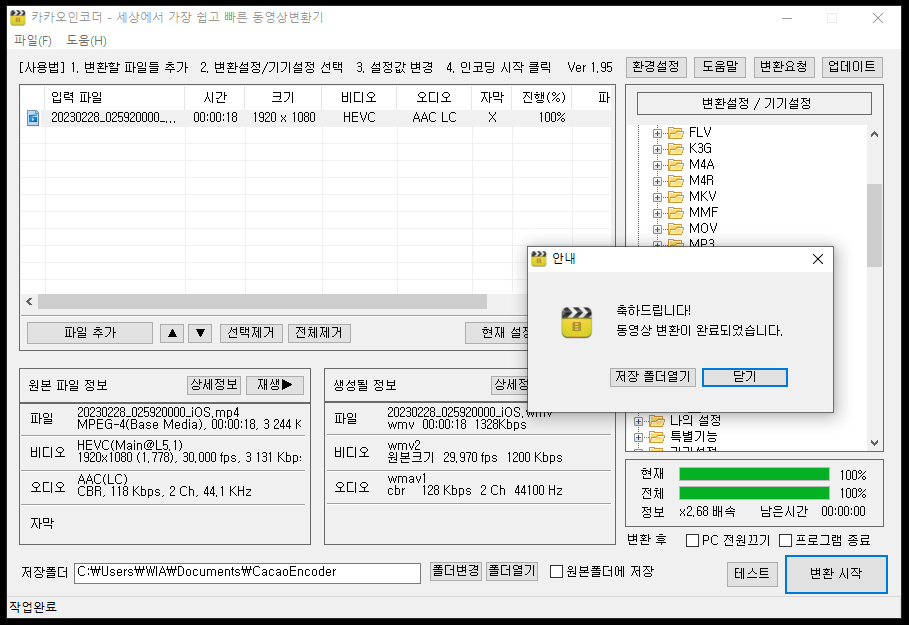Click the 입력 파일 column header
The image size is (909, 625).
pos(115,97)
